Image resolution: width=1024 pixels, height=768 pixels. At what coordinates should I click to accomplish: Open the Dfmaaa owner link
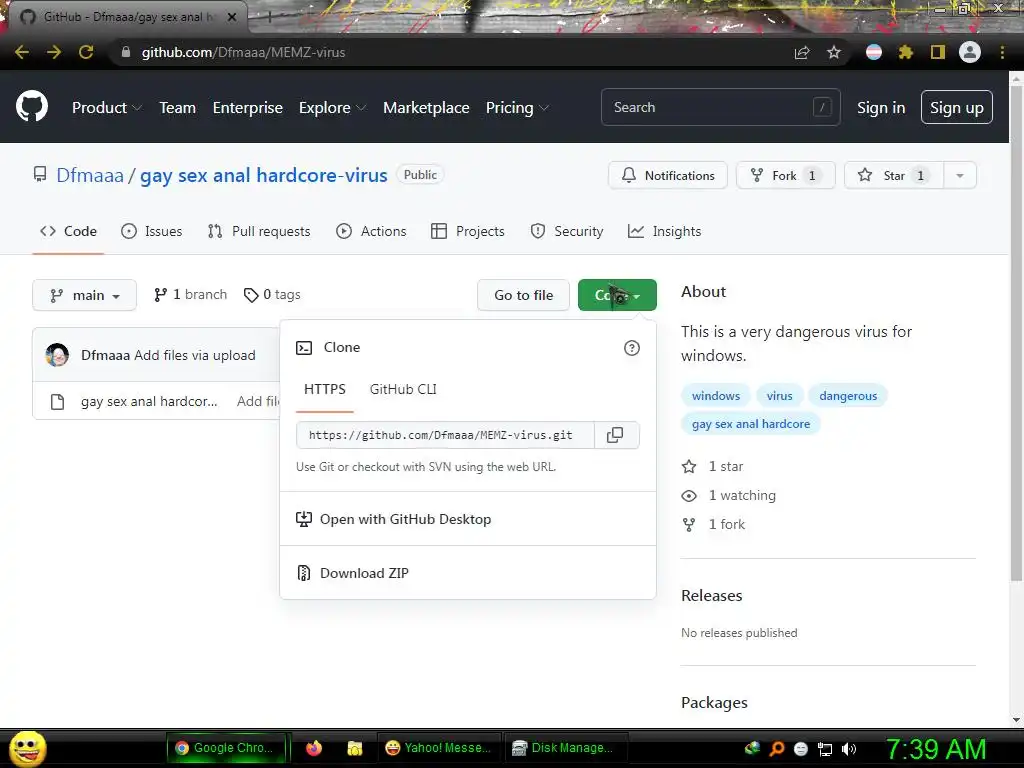[x=89, y=175]
